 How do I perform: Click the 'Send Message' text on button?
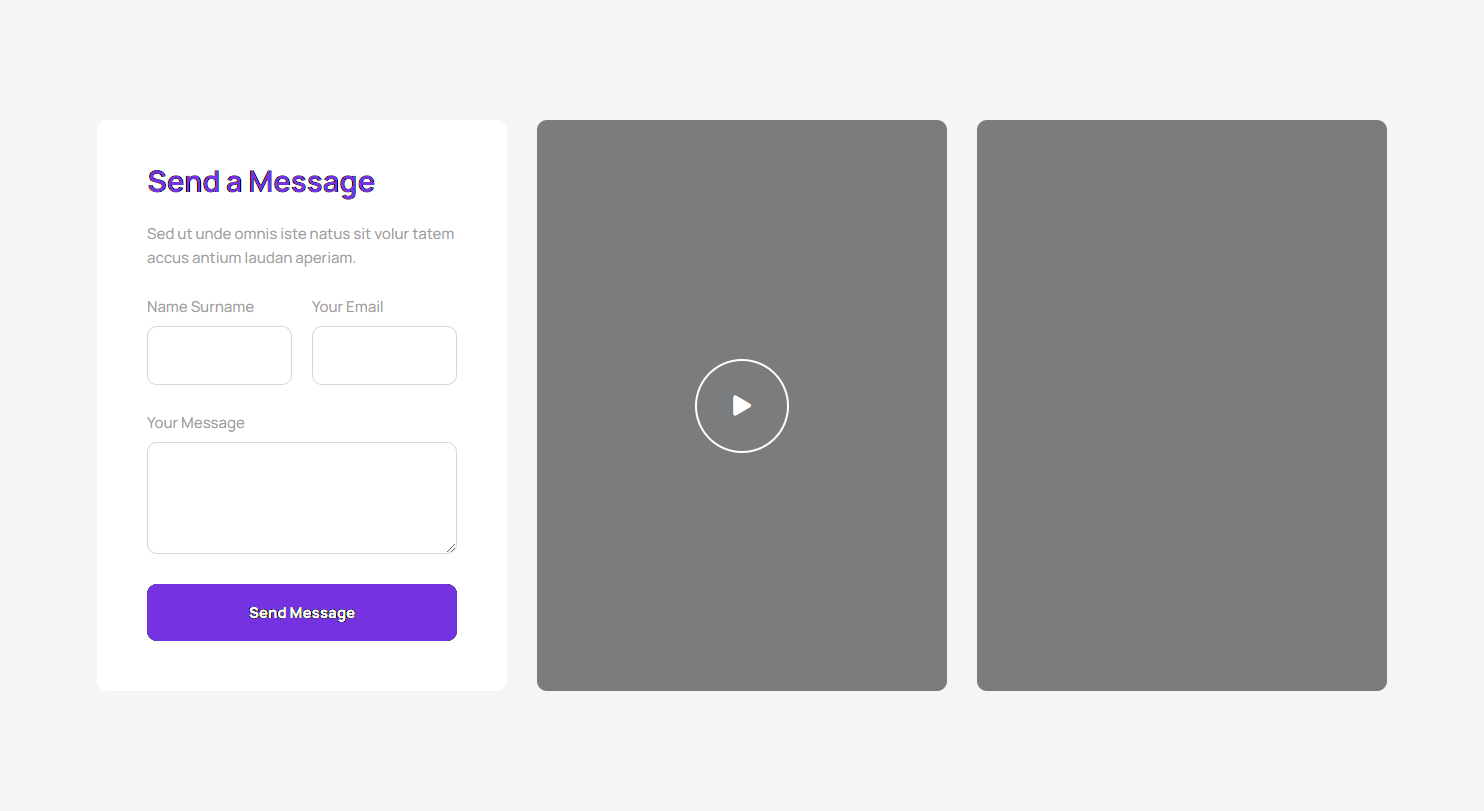pyautogui.click(x=302, y=613)
